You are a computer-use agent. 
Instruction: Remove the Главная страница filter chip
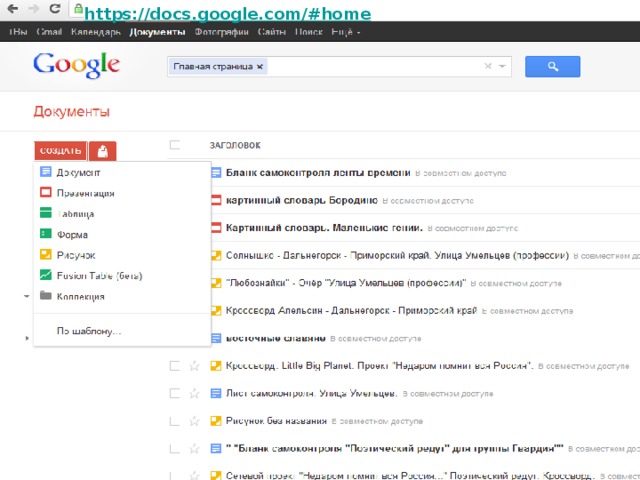(x=260, y=67)
